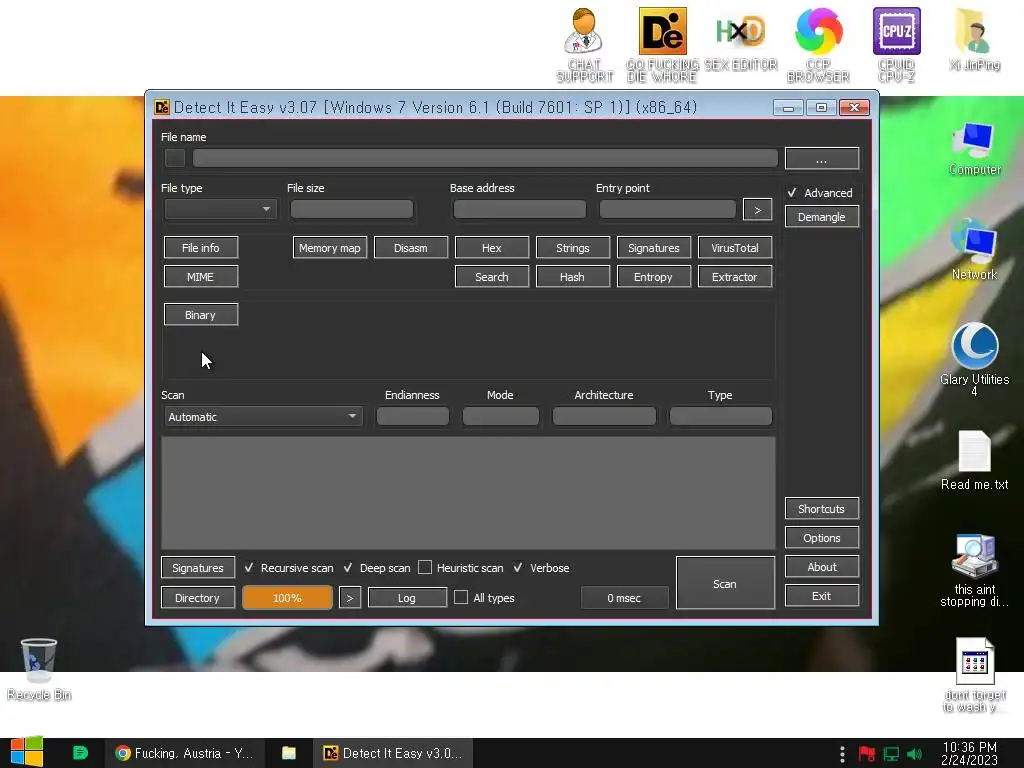Click the volume speaker tray icon
The height and width of the screenshot is (768, 1024).
(x=914, y=754)
